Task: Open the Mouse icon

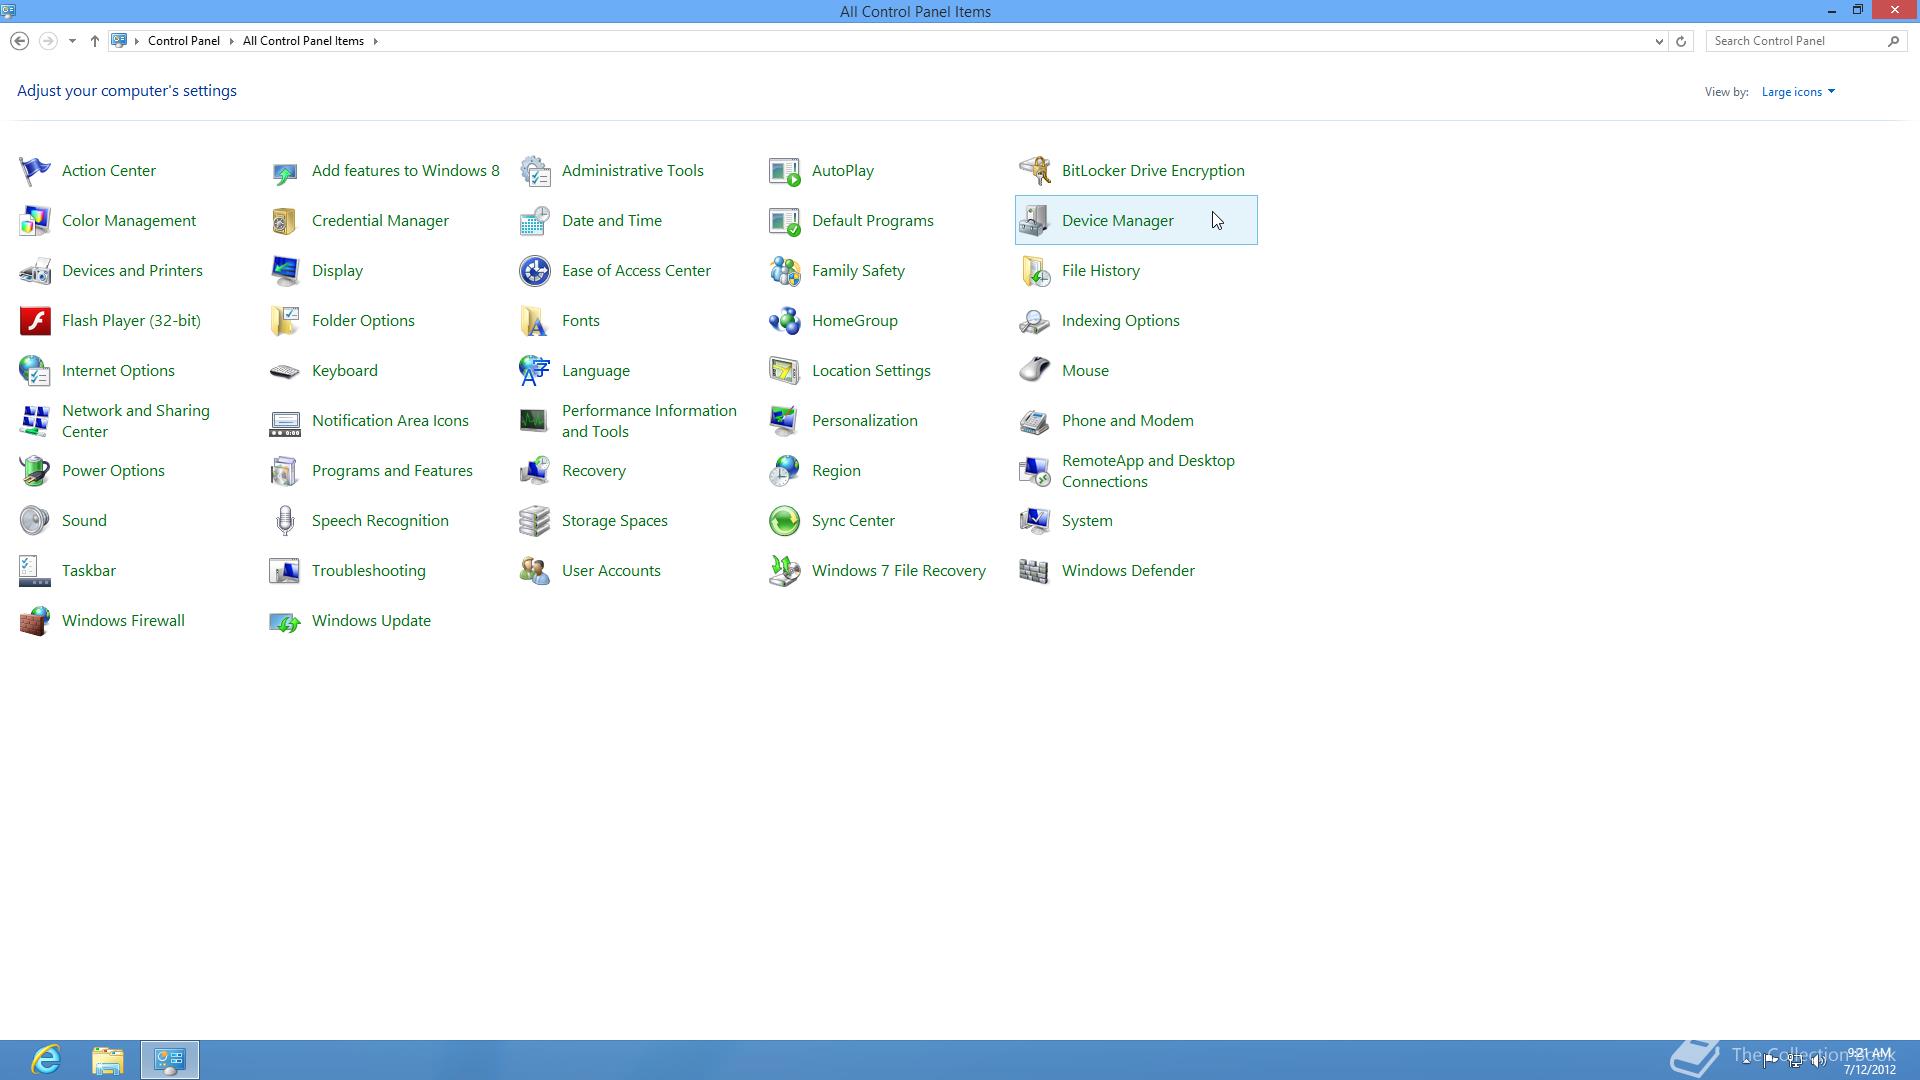Action: 1035,371
